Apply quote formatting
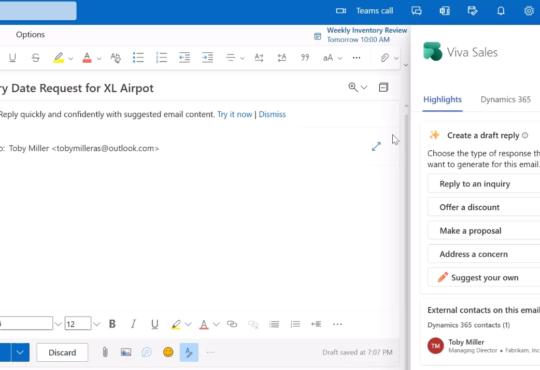The width and height of the screenshot is (540, 370). click(x=305, y=58)
